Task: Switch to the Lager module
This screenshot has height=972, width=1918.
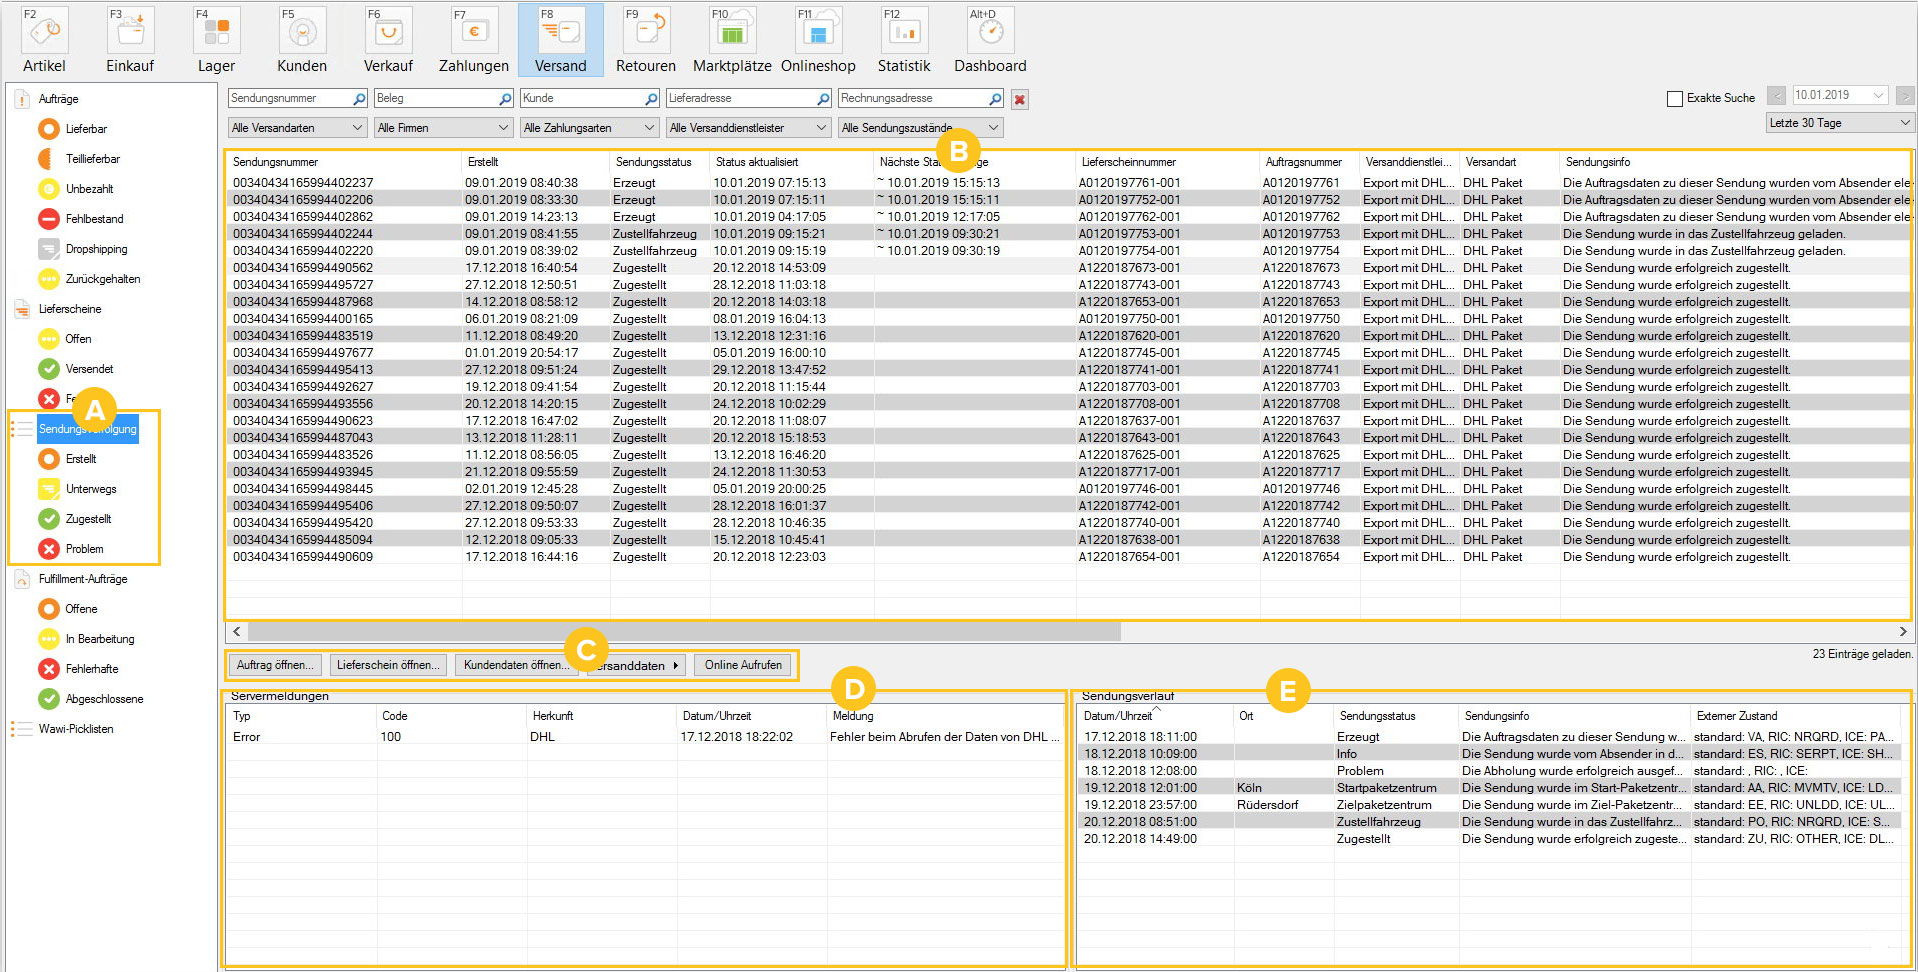Action: pos(215,38)
